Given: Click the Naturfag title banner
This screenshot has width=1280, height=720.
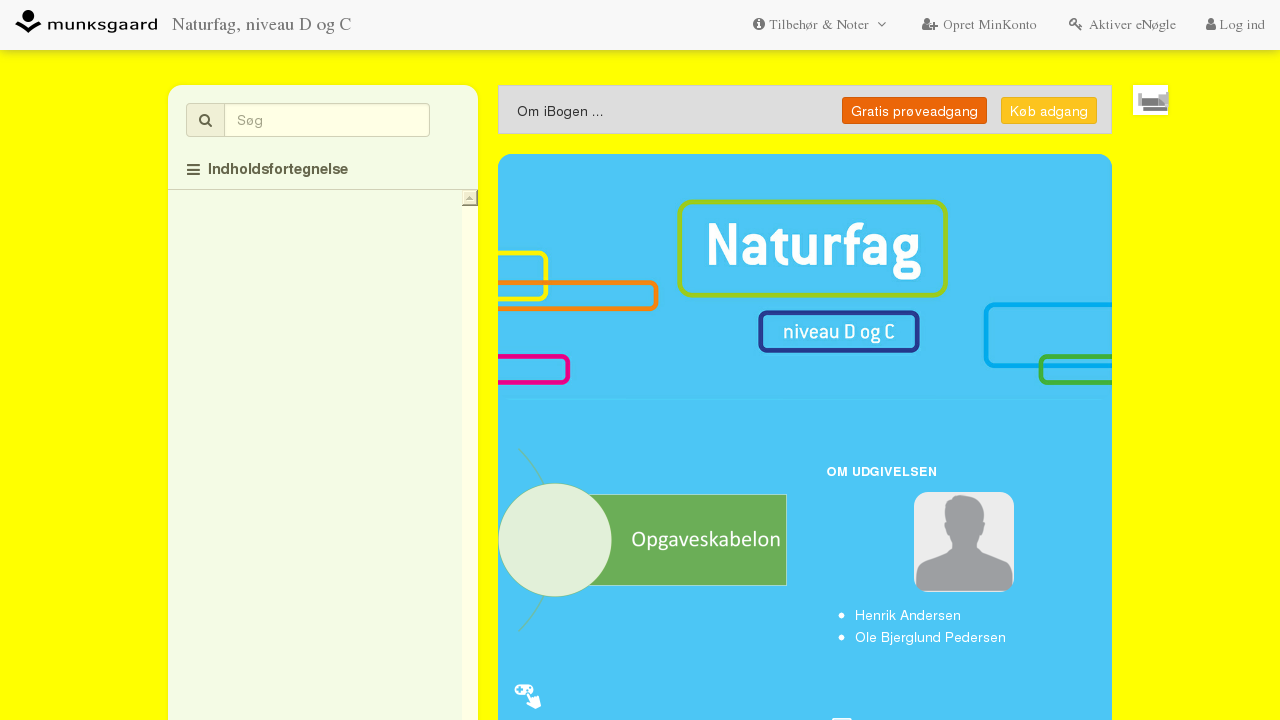Looking at the screenshot, I should click(x=812, y=248).
